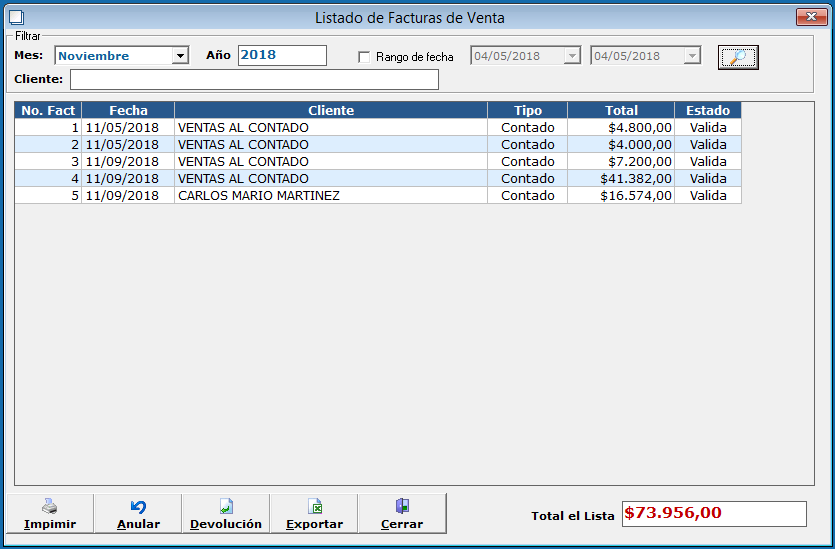The width and height of the screenshot is (835, 549).
Task: Open the Mes dropdown showing Noviembre
Action: point(180,56)
